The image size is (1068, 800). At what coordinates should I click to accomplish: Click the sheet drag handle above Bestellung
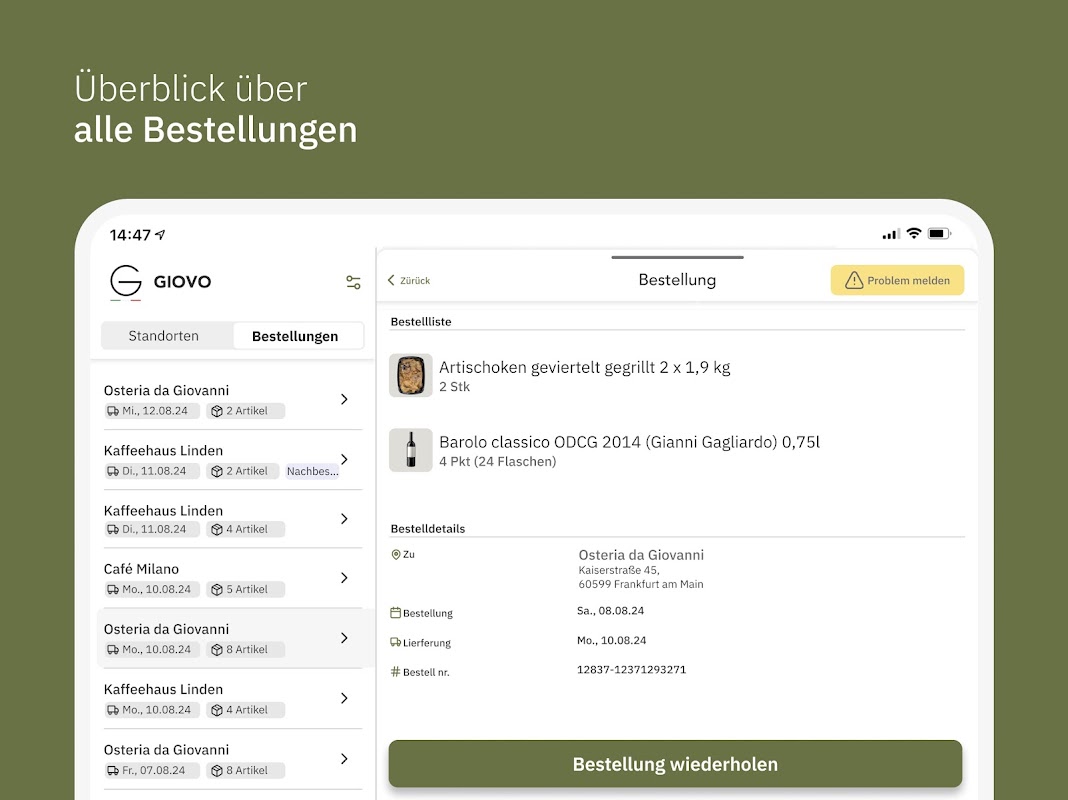coord(677,257)
